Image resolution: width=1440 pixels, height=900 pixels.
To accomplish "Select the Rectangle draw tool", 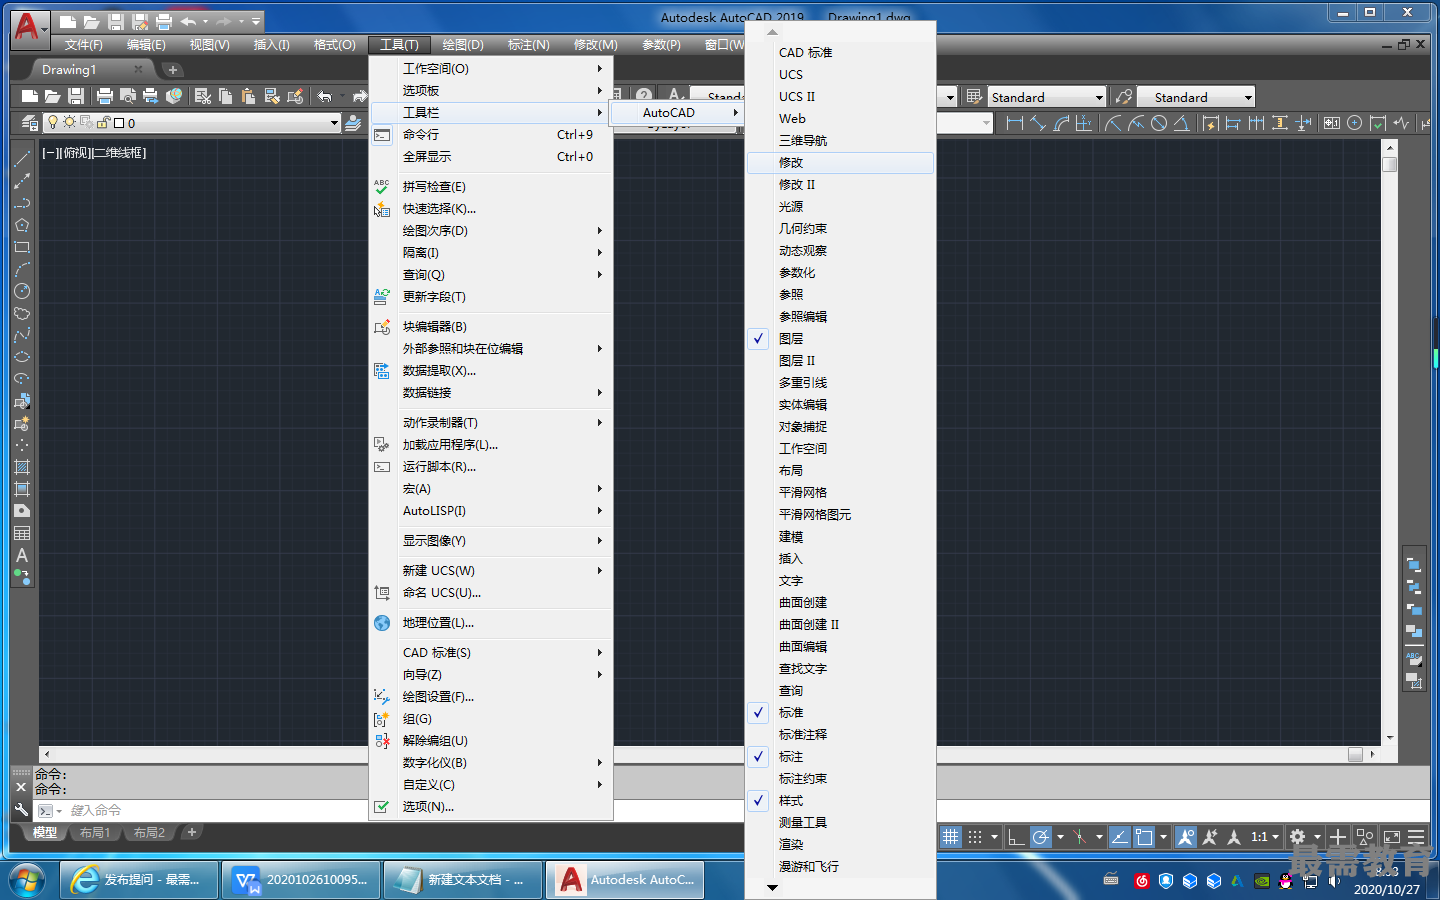I will click(x=22, y=247).
